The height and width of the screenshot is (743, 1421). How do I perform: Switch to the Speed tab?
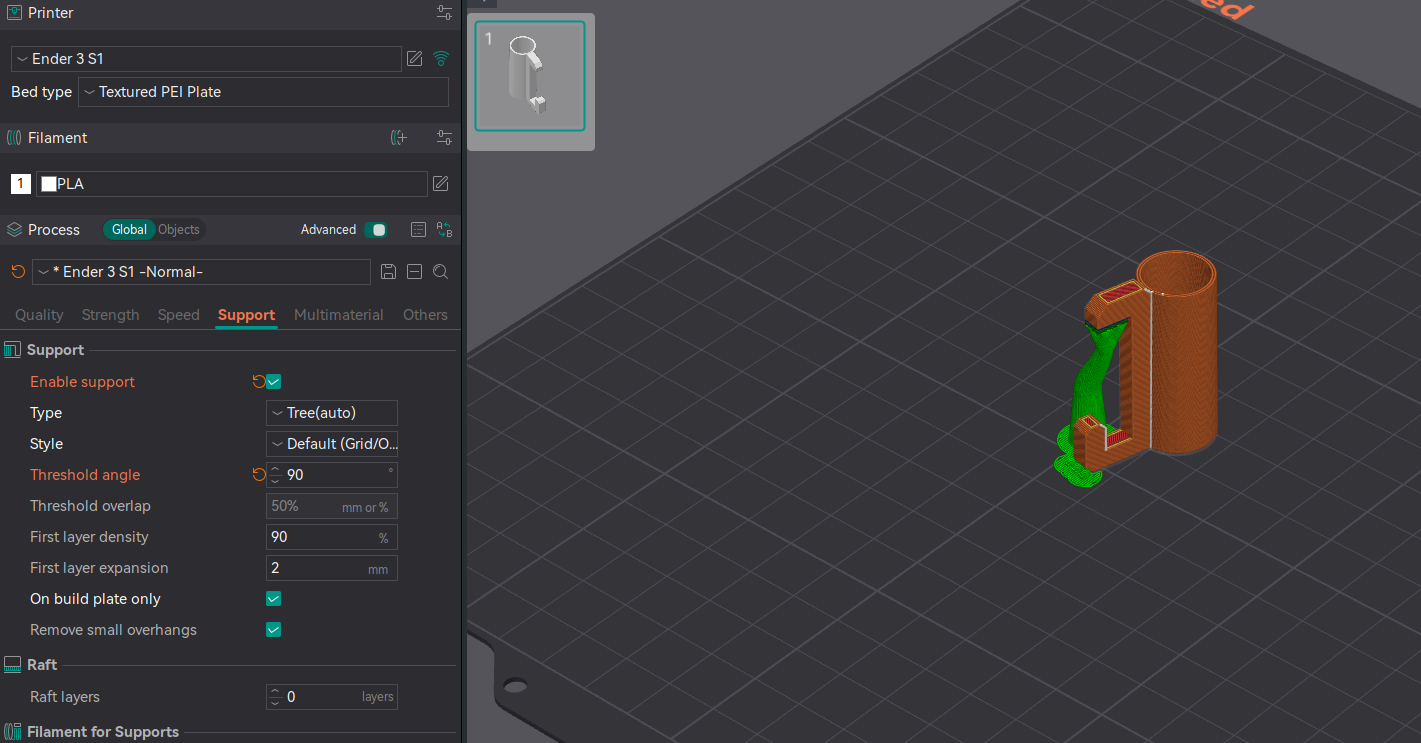point(179,315)
